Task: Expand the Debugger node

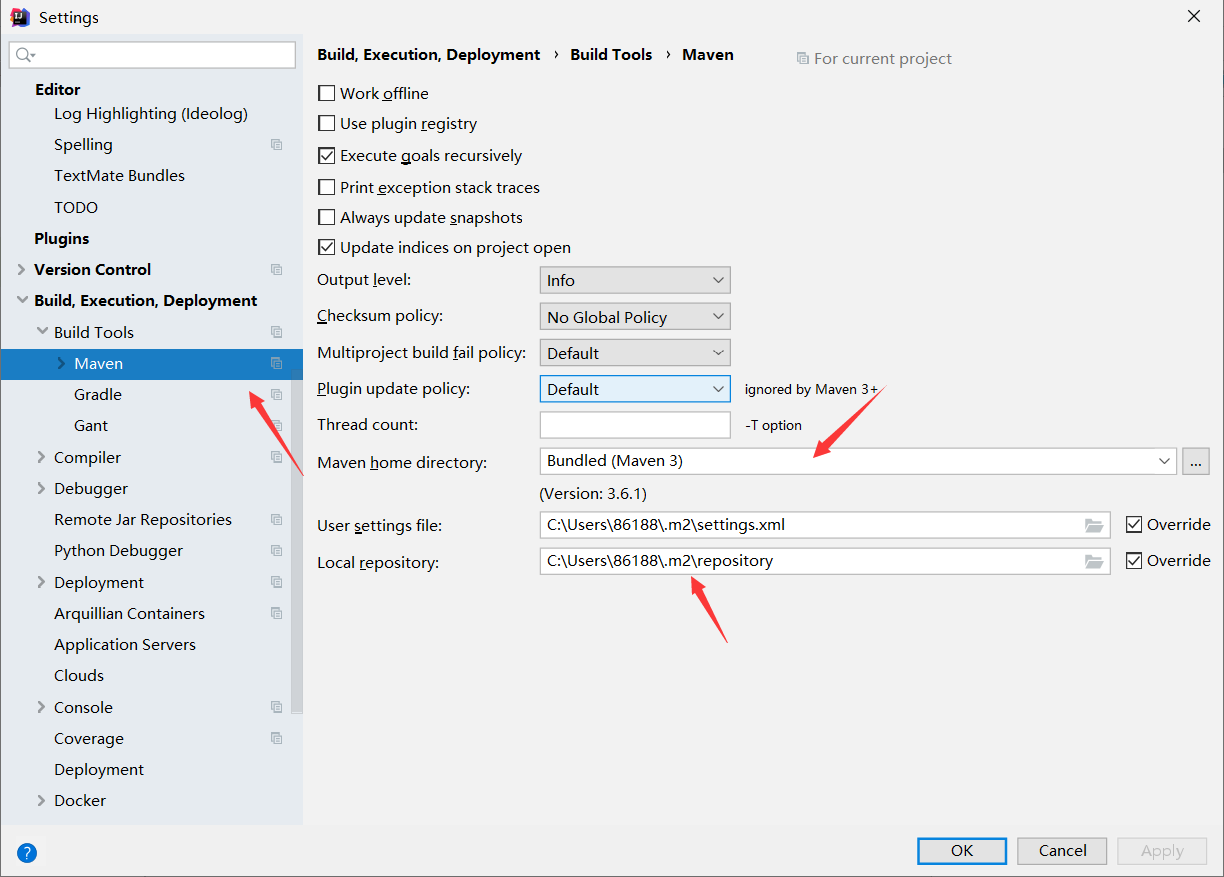Action: point(41,488)
